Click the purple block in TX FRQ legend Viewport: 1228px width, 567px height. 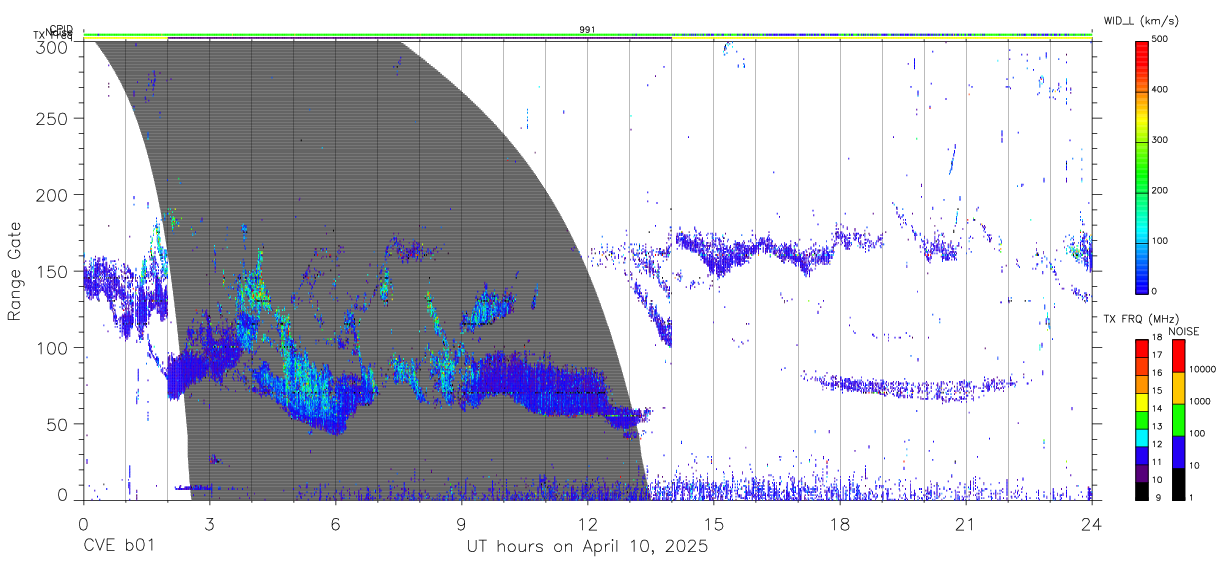[1141, 472]
